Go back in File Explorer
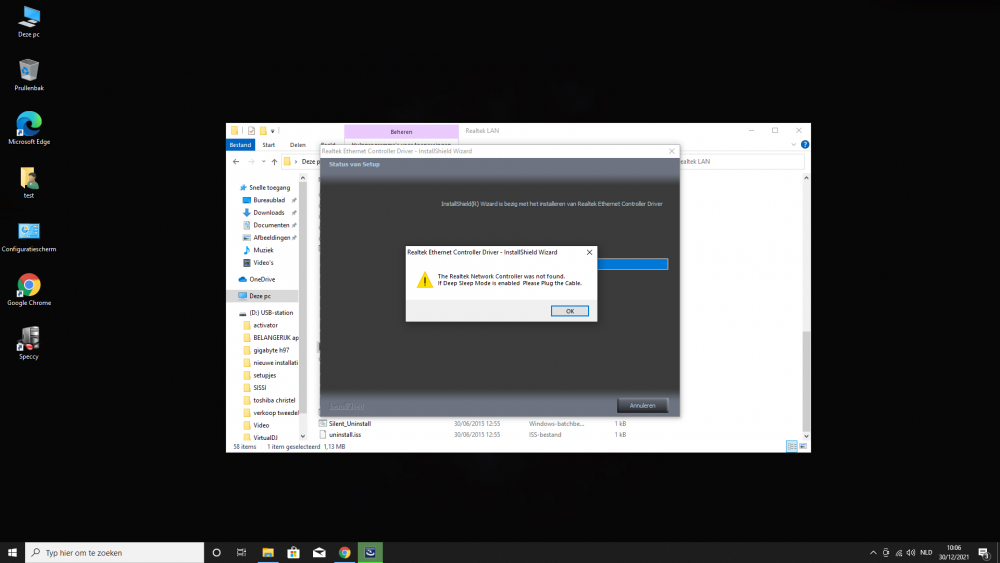 tap(236, 162)
